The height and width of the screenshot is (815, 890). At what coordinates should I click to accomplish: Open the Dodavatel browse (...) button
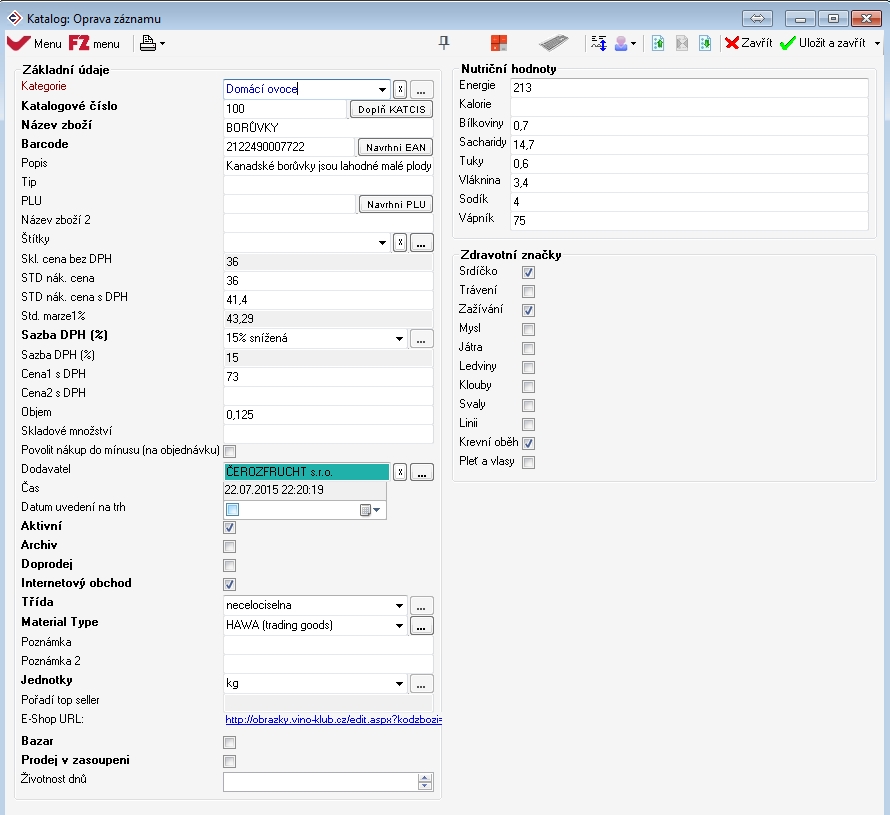tap(422, 472)
